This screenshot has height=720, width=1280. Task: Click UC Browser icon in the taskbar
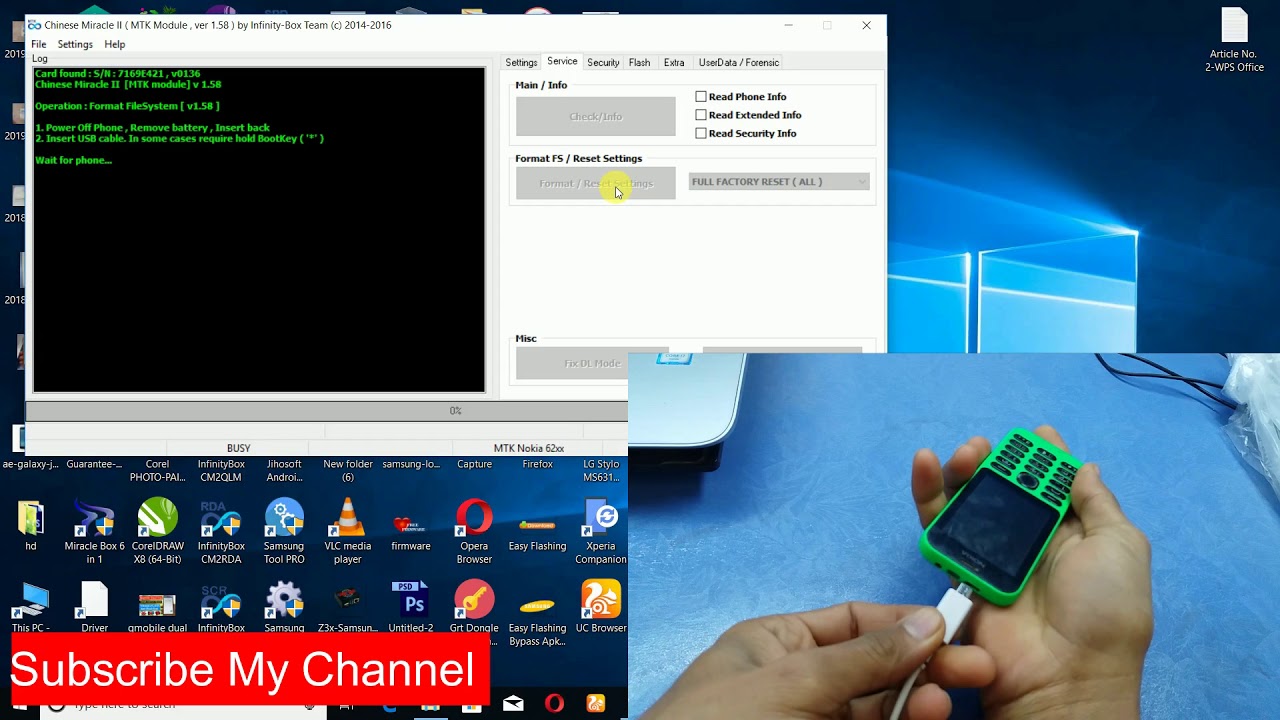(x=595, y=704)
